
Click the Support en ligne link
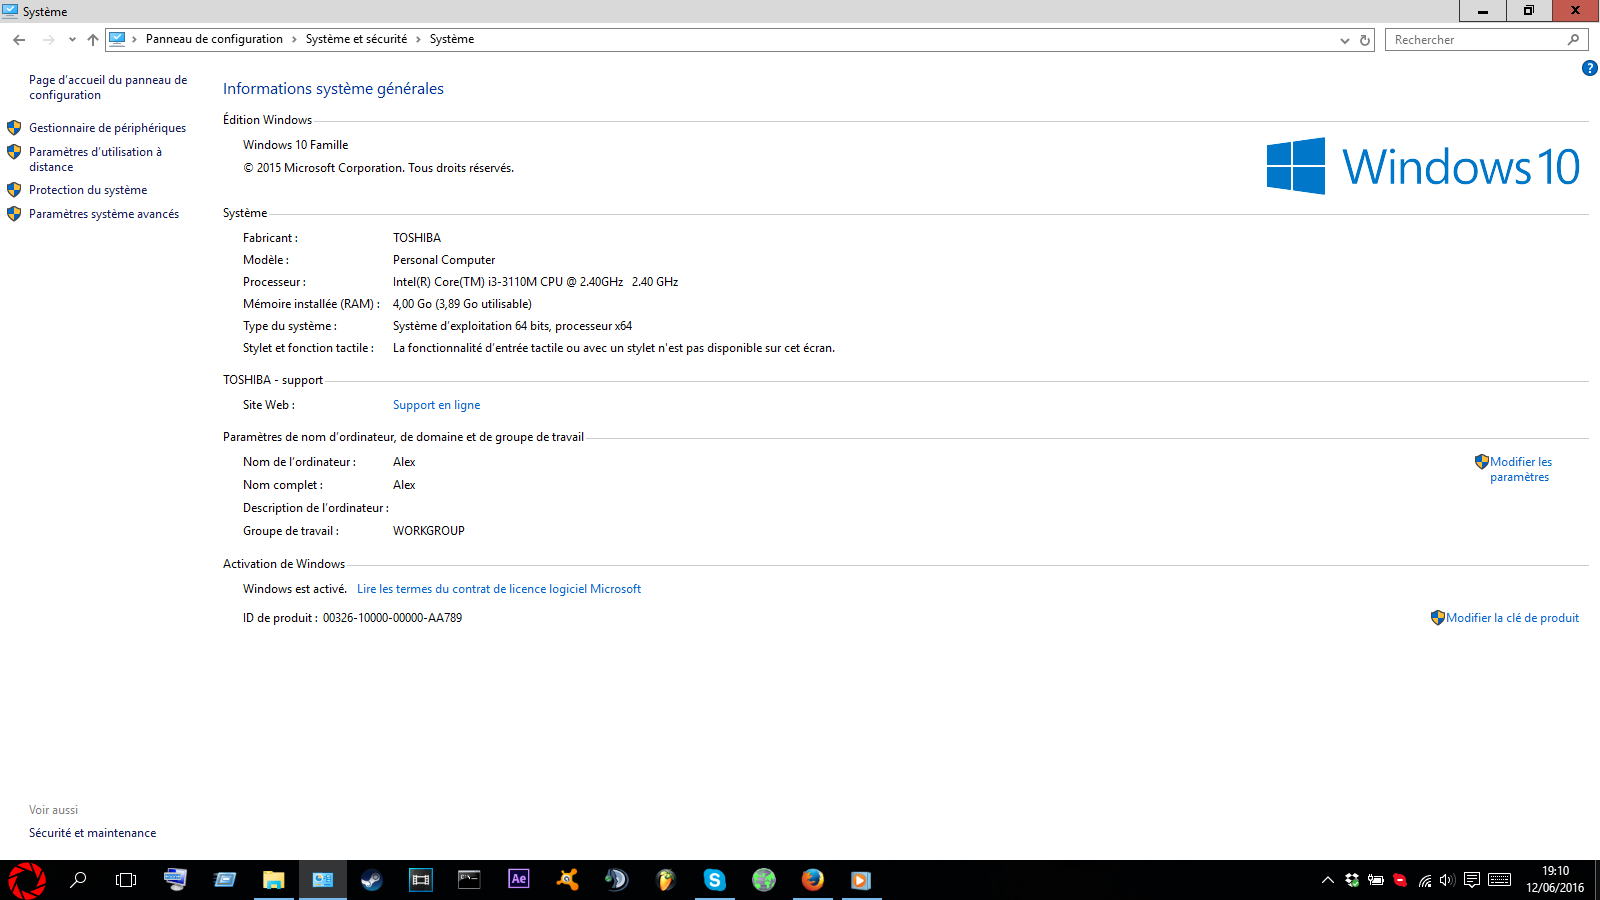click(436, 405)
